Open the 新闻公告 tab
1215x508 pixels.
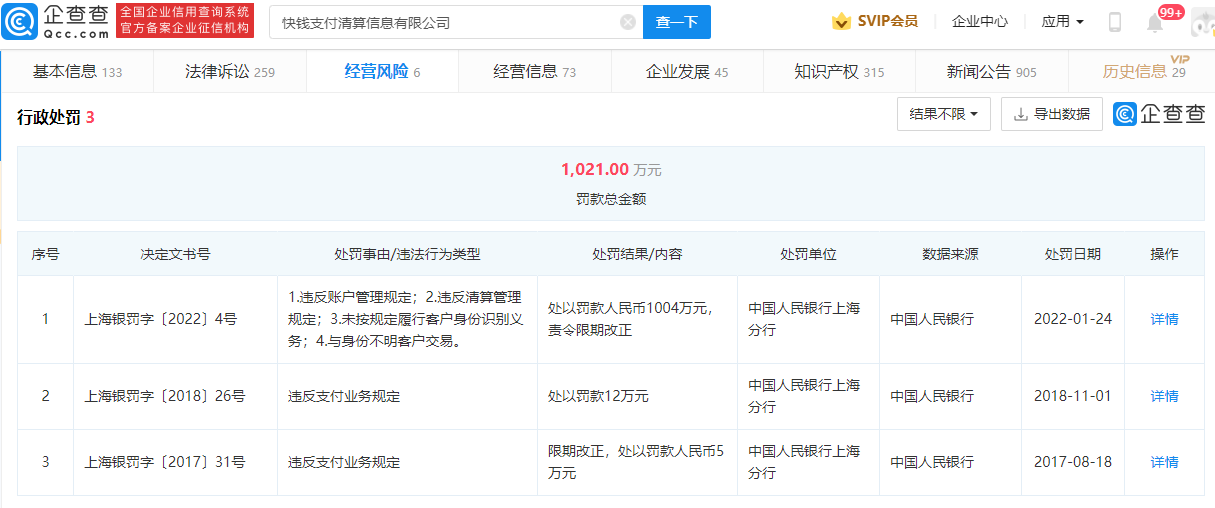992,72
